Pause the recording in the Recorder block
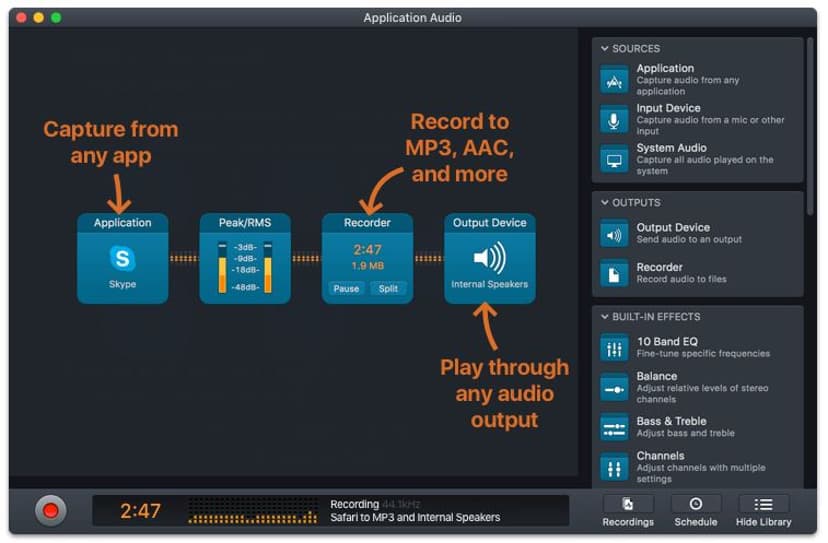The image size is (828, 543). tap(346, 288)
